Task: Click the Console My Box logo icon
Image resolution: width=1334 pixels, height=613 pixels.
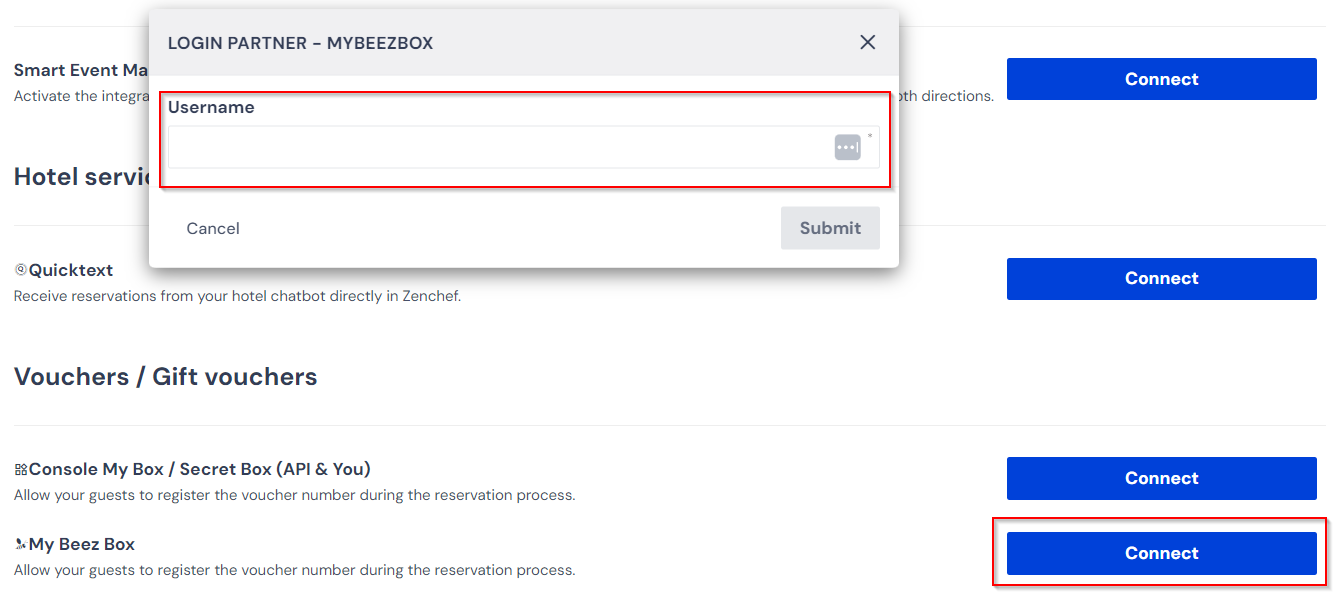Action: (20, 469)
